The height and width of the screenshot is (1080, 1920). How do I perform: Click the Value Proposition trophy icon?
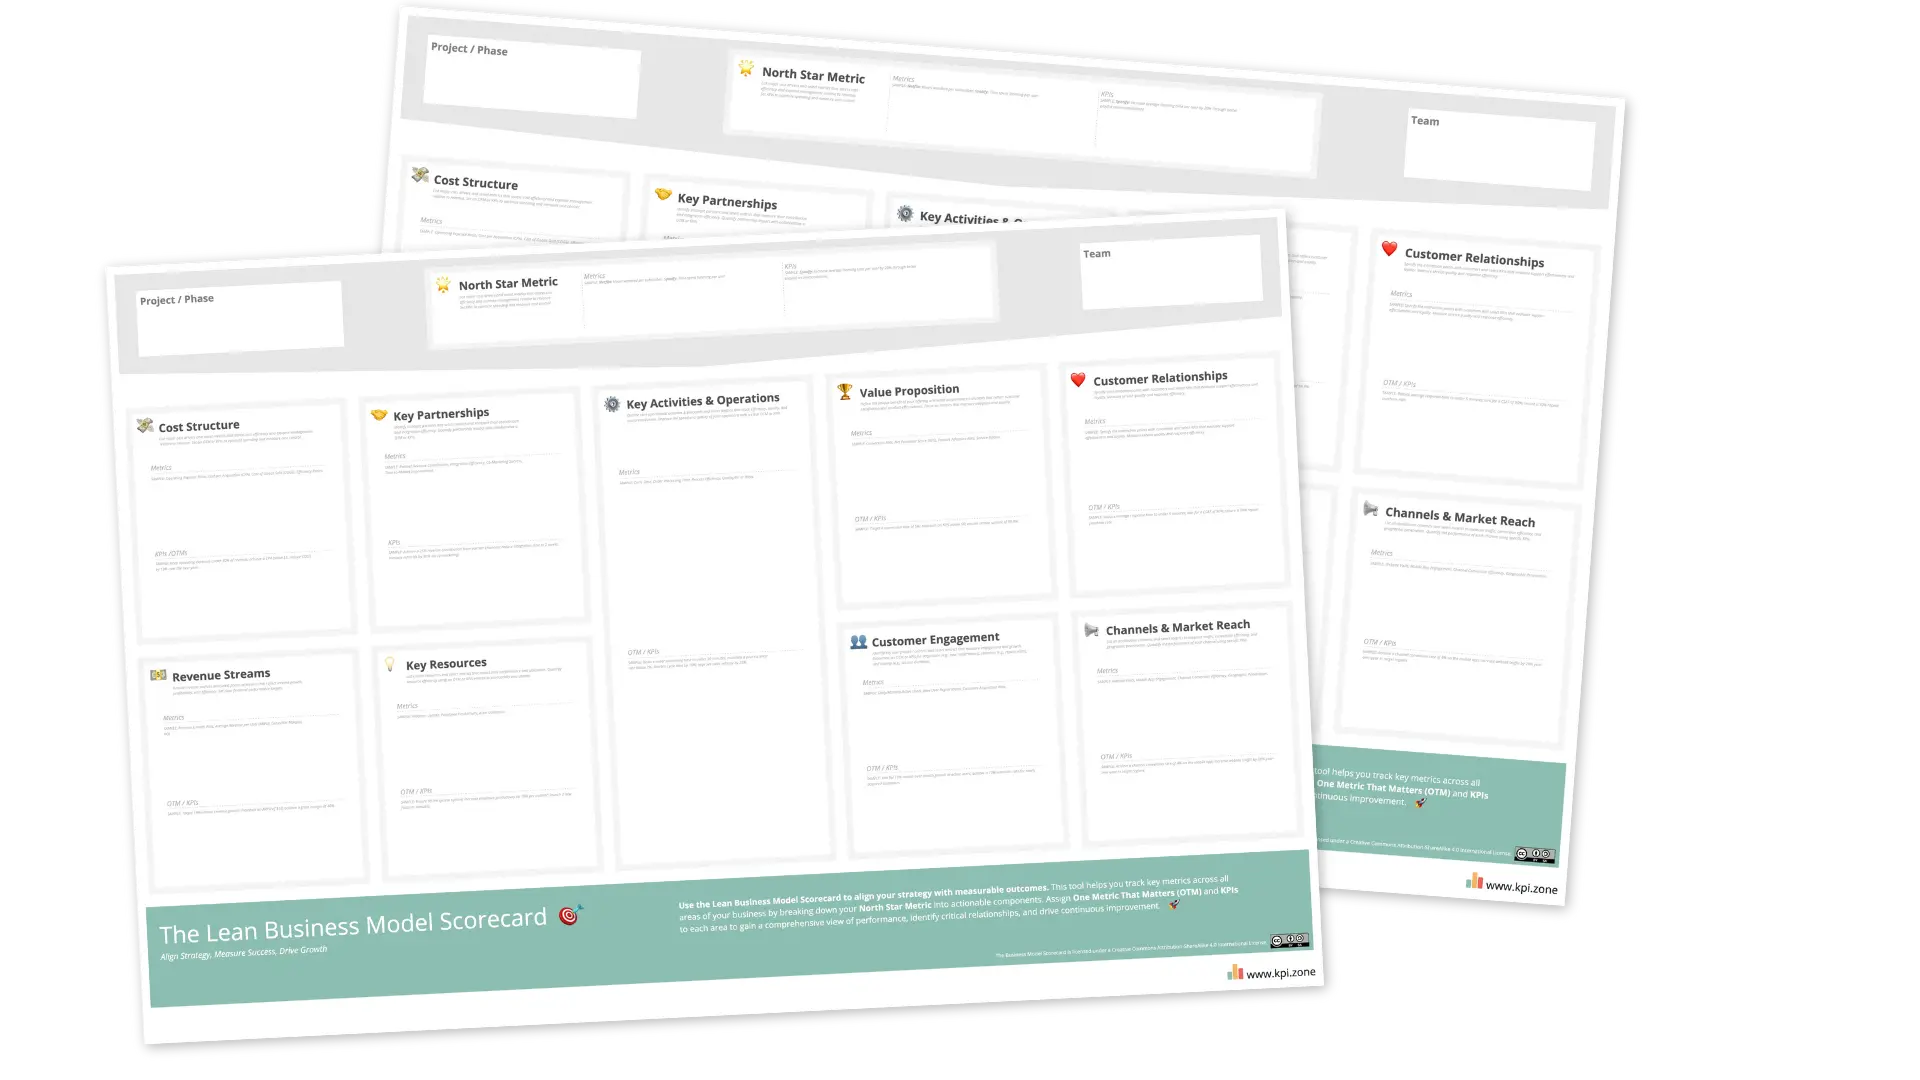(843, 390)
